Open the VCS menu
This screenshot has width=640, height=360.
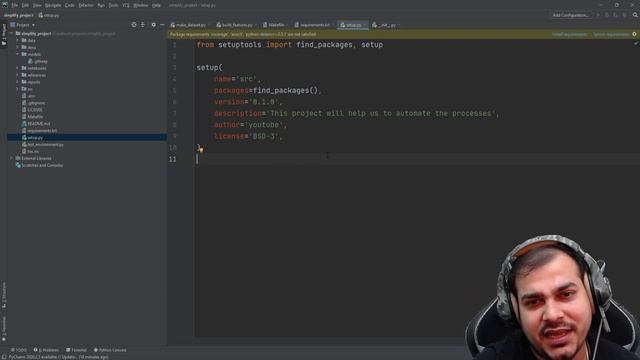point(126,5)
